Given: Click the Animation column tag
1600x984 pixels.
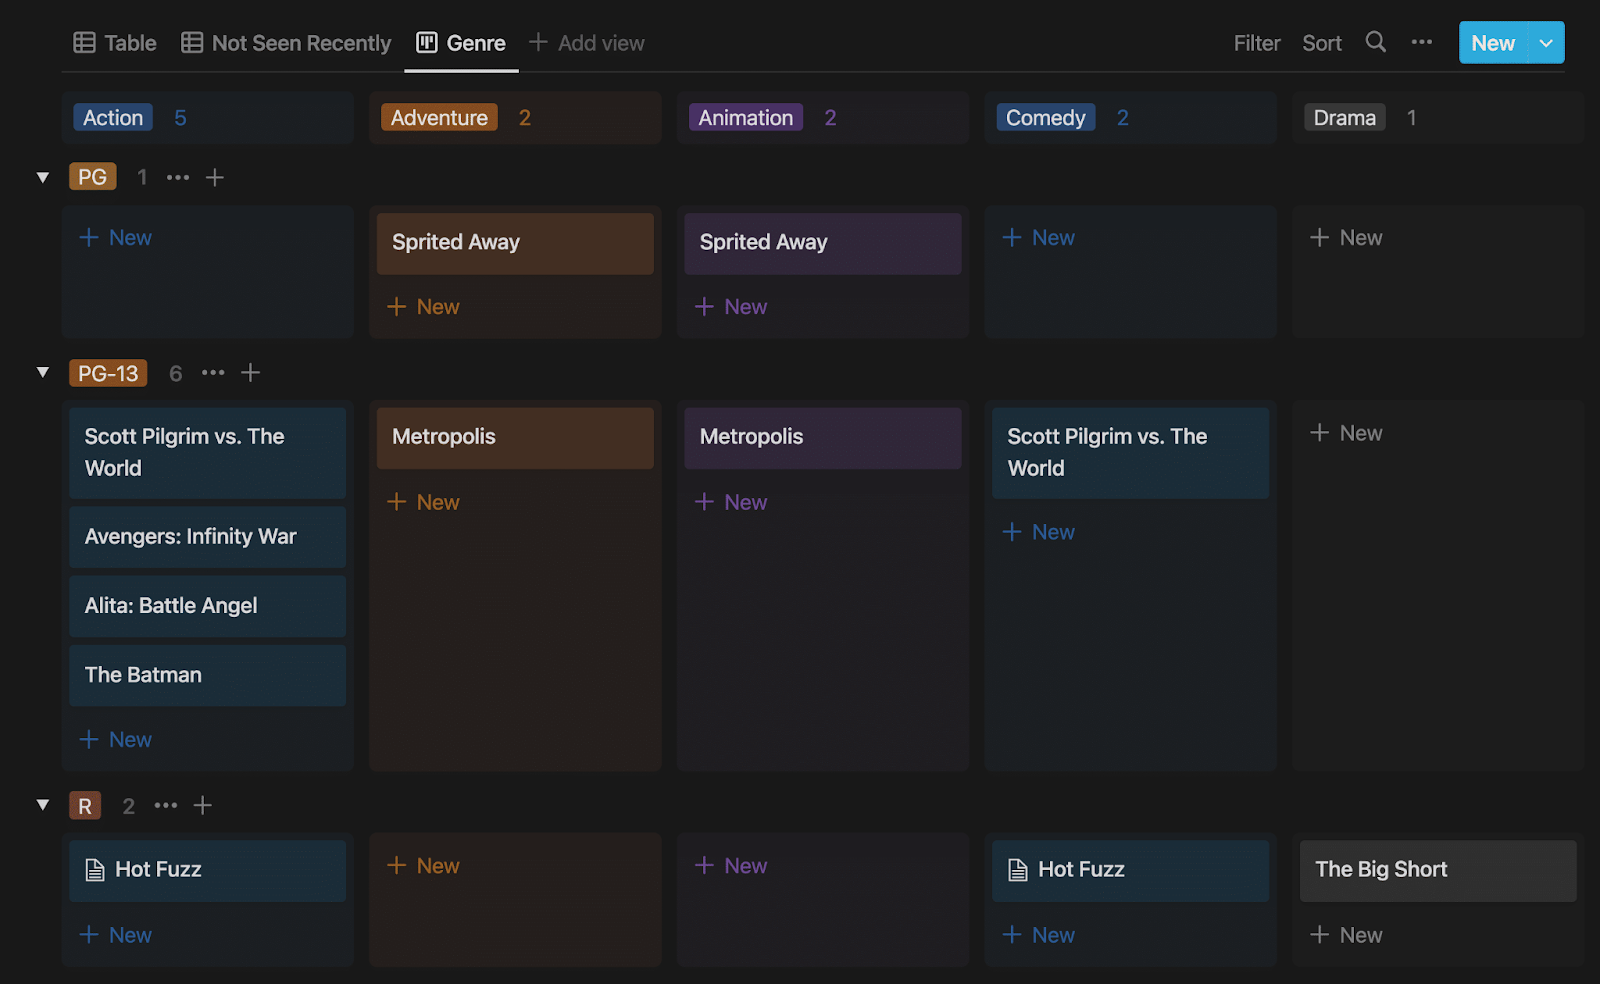Looking at the screenshot, I should pyautogui.click(x=746, y=118).
